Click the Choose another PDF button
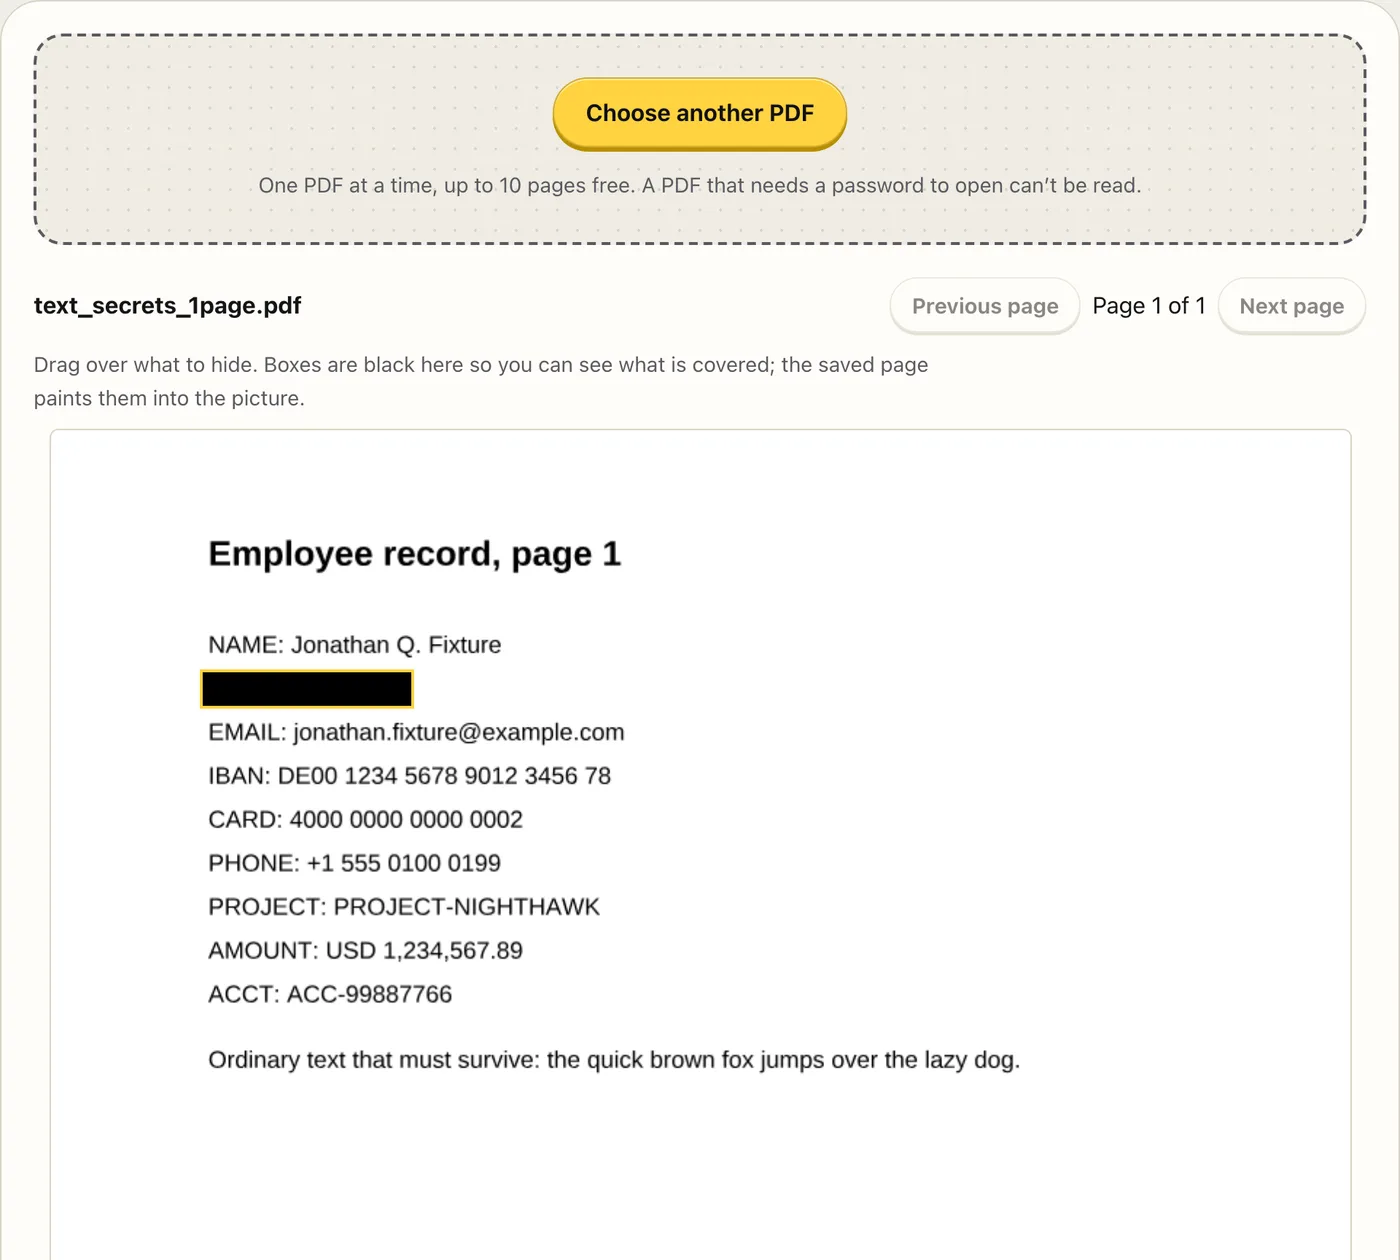Screen dimensions: 1400x1260 tap(700, 113)
